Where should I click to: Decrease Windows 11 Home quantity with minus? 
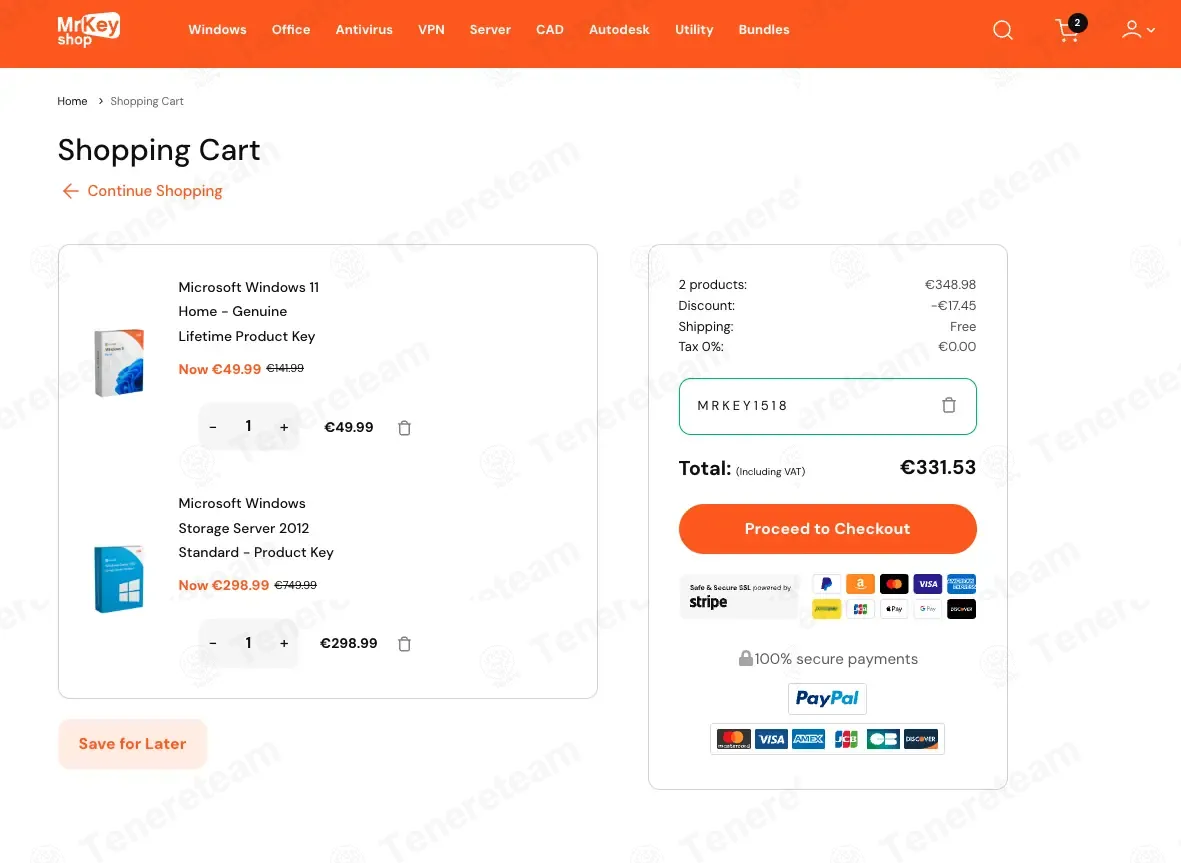pos(213,427)
